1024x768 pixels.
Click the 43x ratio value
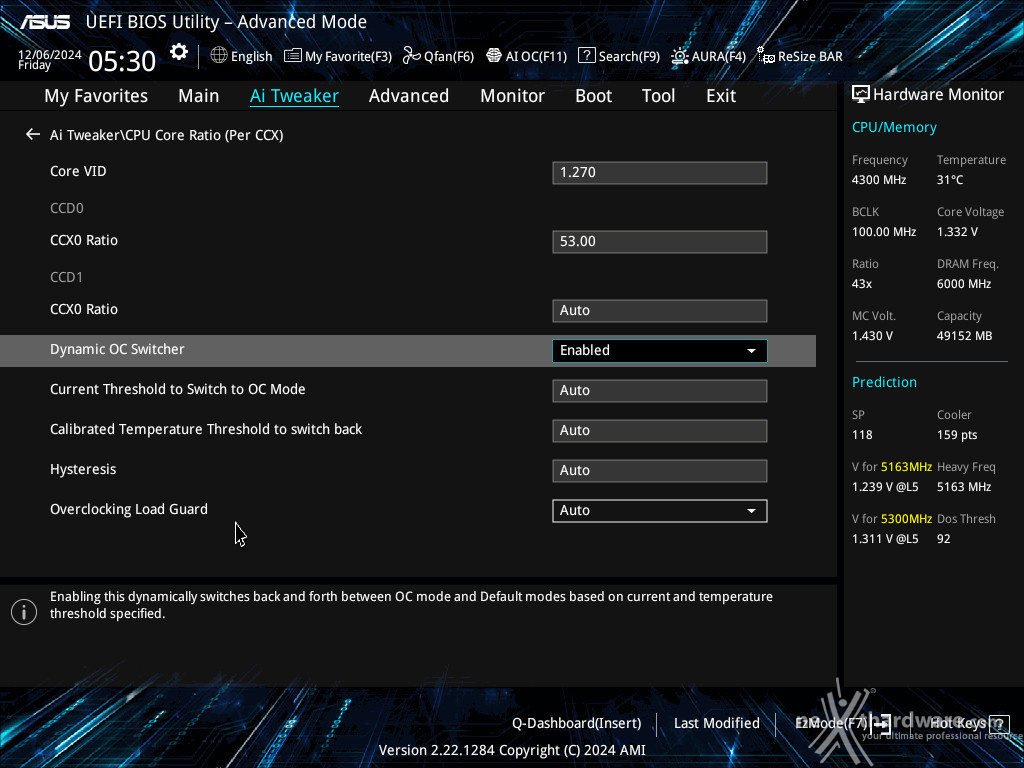[x=862, y=284]
